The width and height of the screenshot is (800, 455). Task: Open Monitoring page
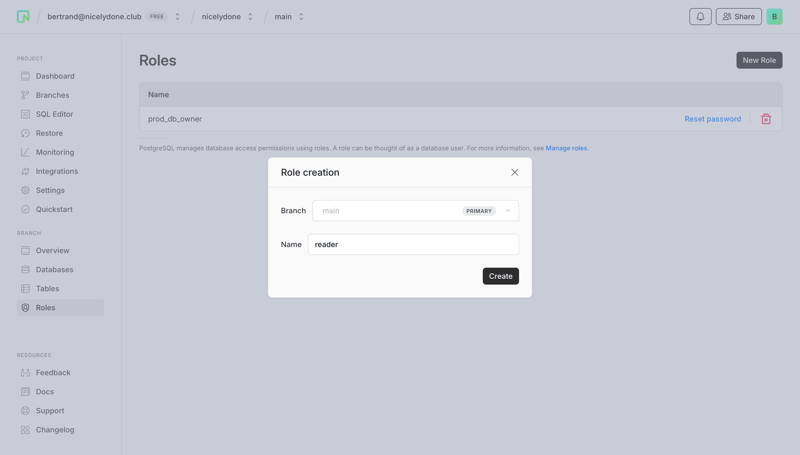(55, 152)
